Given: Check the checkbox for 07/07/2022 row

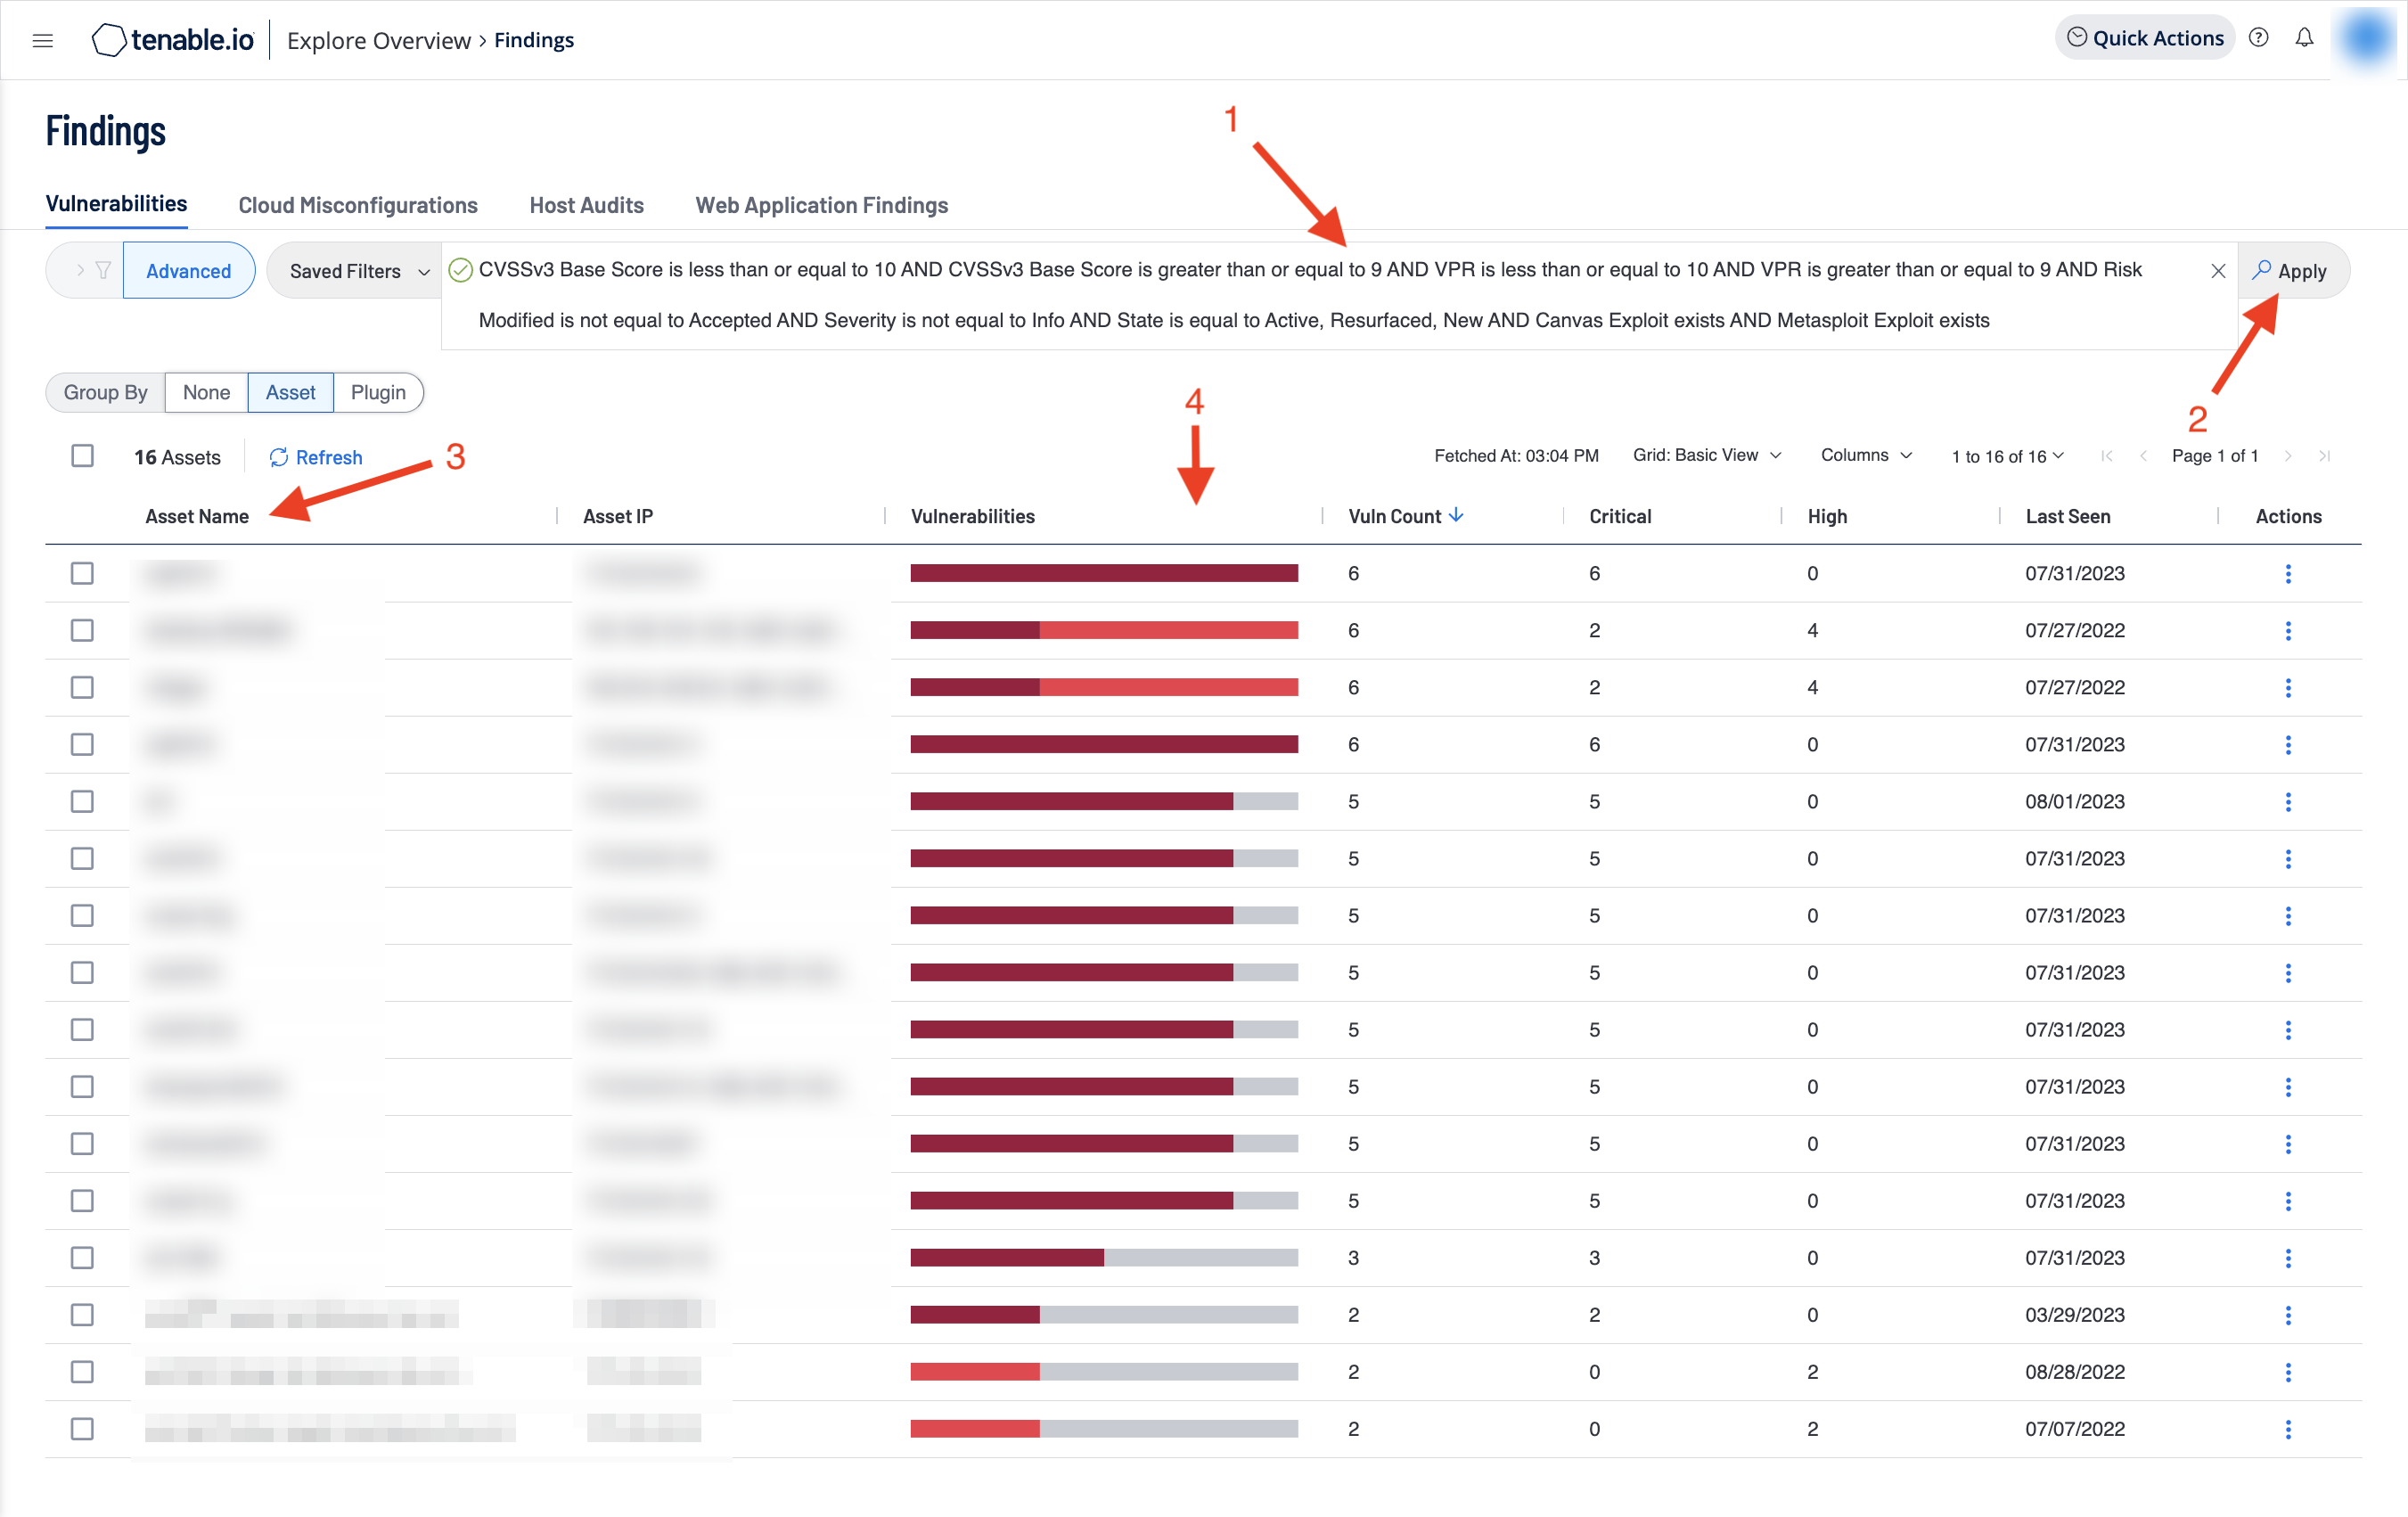Looking at the screenshot, I should (x=82, y=1428).
